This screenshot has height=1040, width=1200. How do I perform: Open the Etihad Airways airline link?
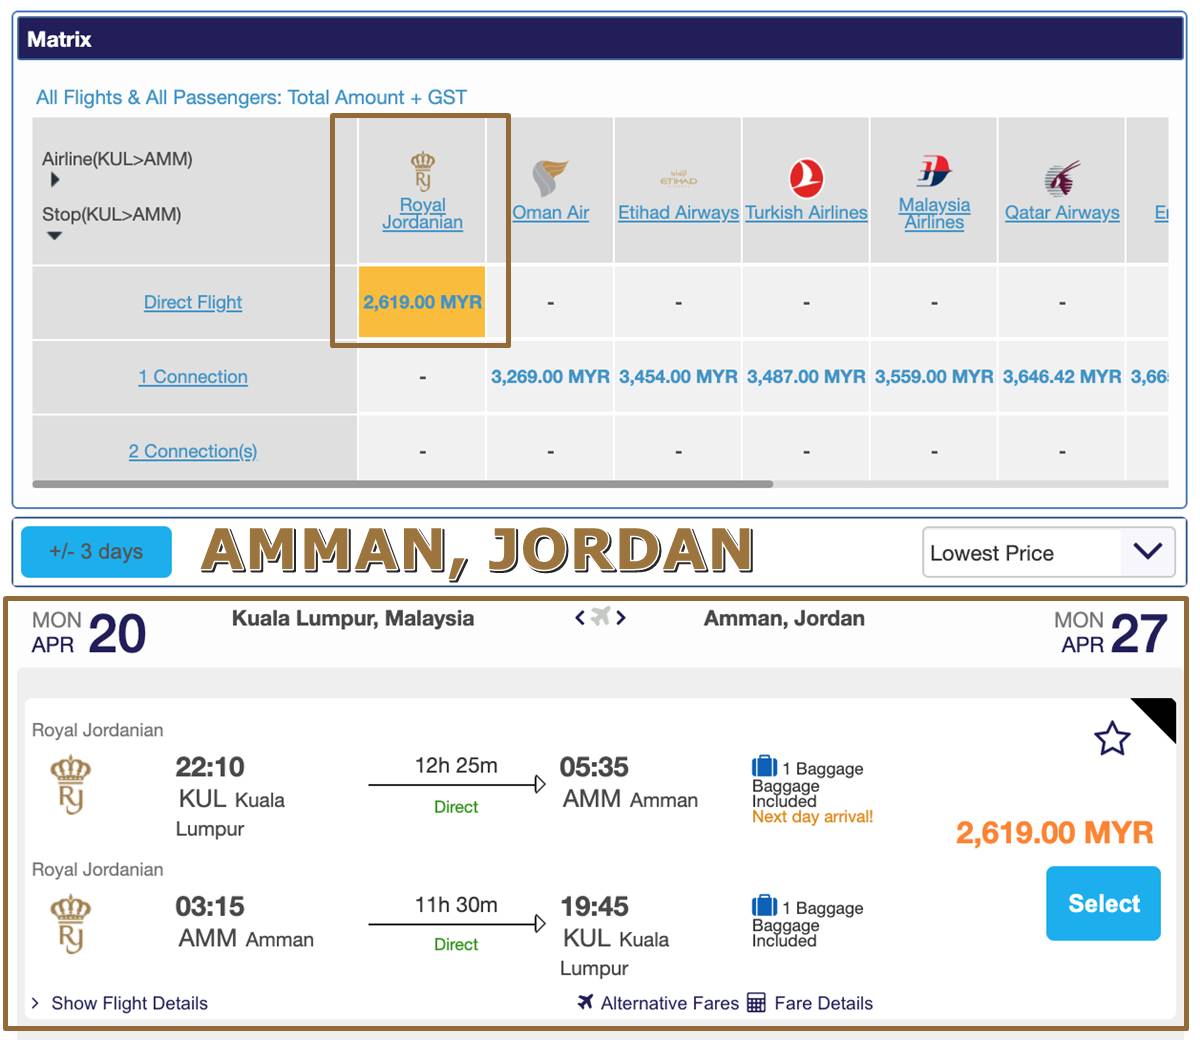click(678, 213)
